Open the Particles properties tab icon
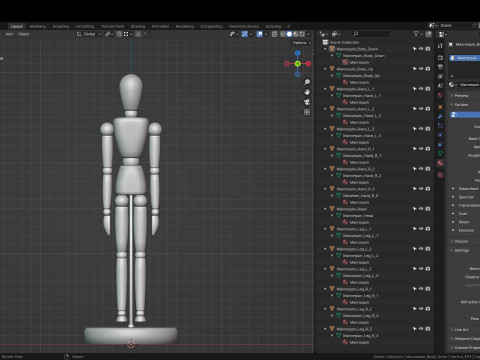 (440, 126)
